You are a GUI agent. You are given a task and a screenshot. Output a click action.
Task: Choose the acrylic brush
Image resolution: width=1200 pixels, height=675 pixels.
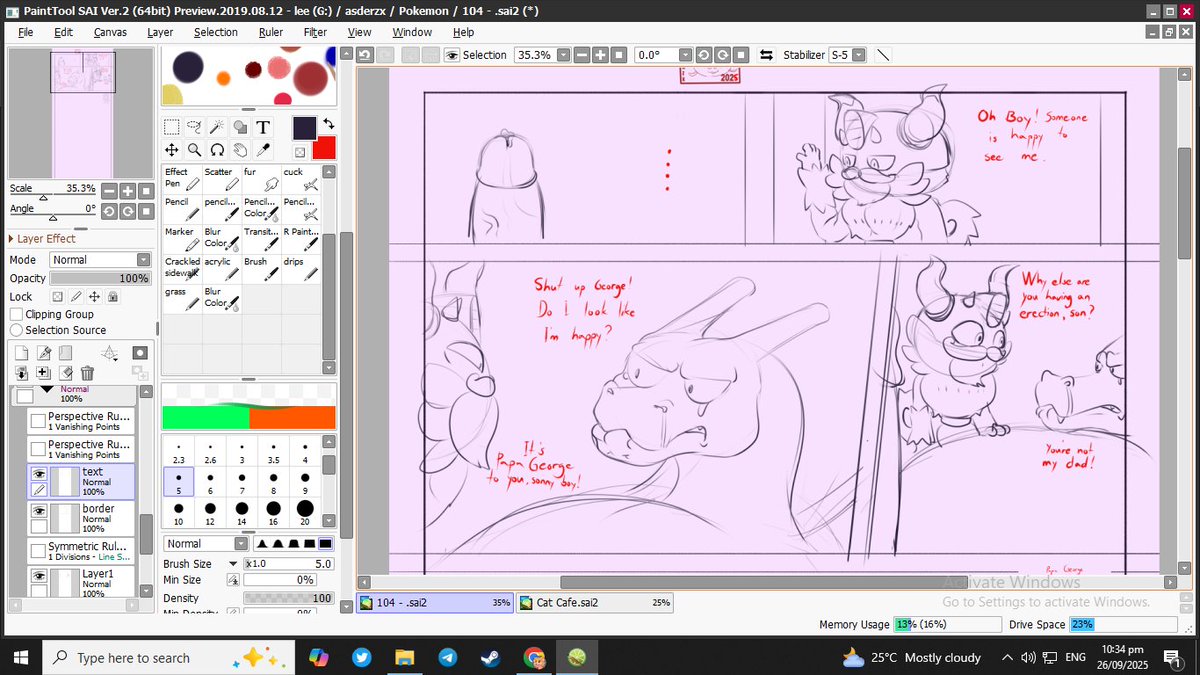point(221,268)
